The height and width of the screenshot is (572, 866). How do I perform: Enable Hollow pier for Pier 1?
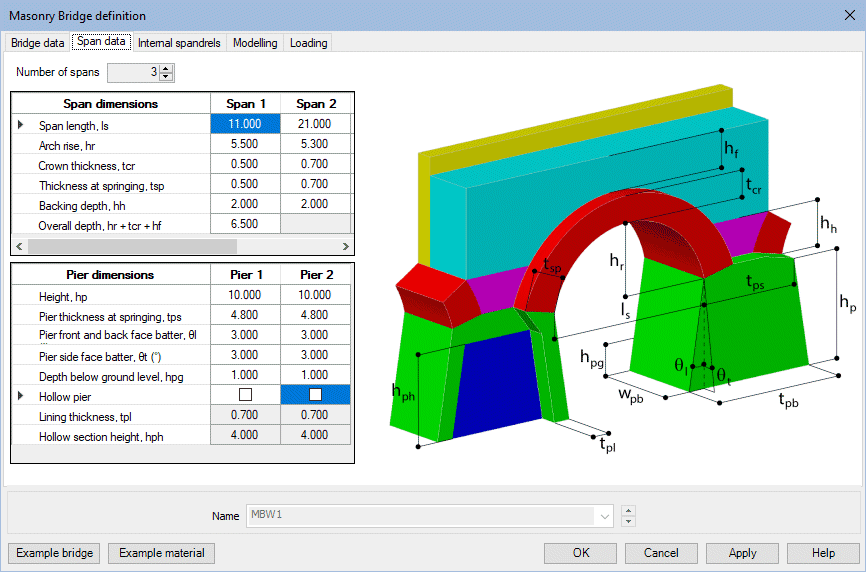point(245,396)
